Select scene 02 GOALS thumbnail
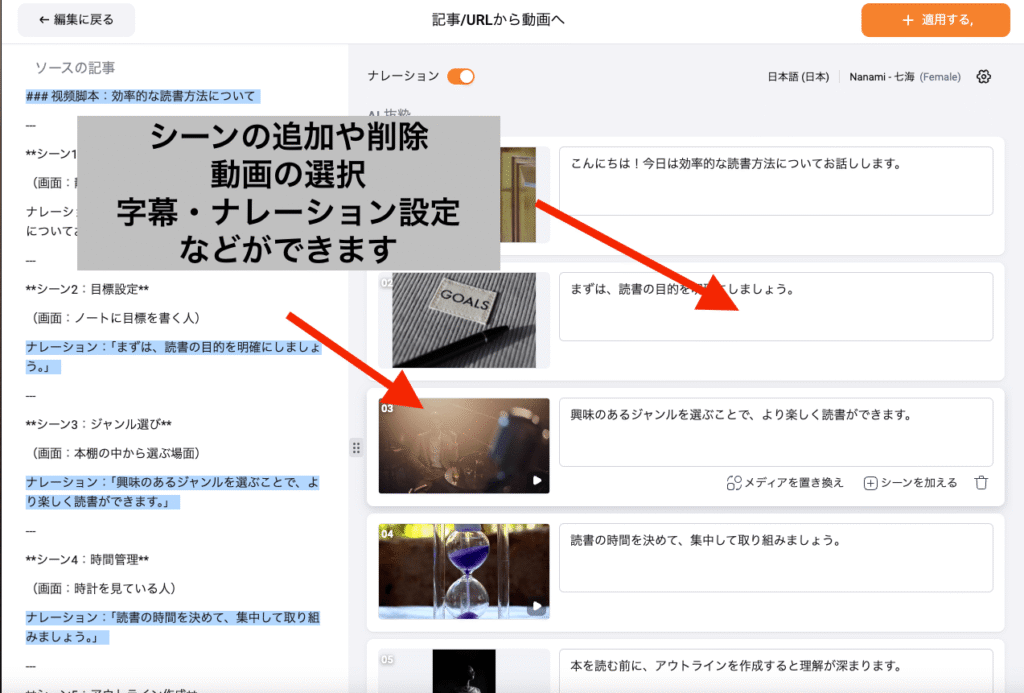Screen dimensions: 1024x693 click(464, 320)
